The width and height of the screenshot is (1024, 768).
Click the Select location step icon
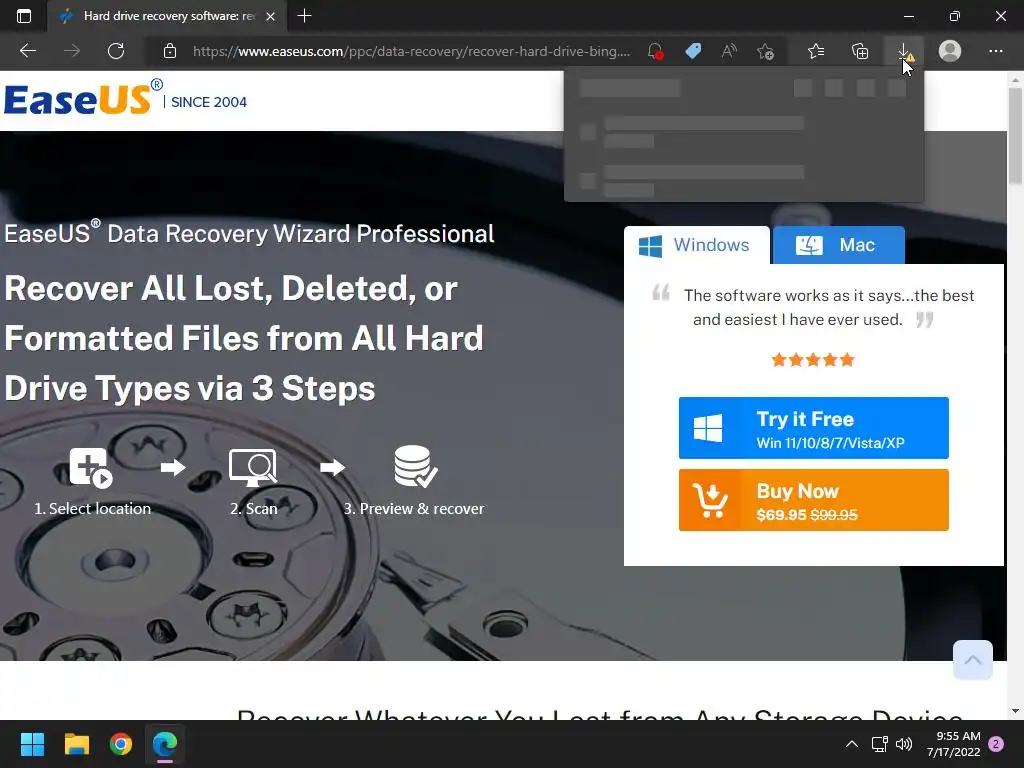pyautogui.click(x=91, y=468)
